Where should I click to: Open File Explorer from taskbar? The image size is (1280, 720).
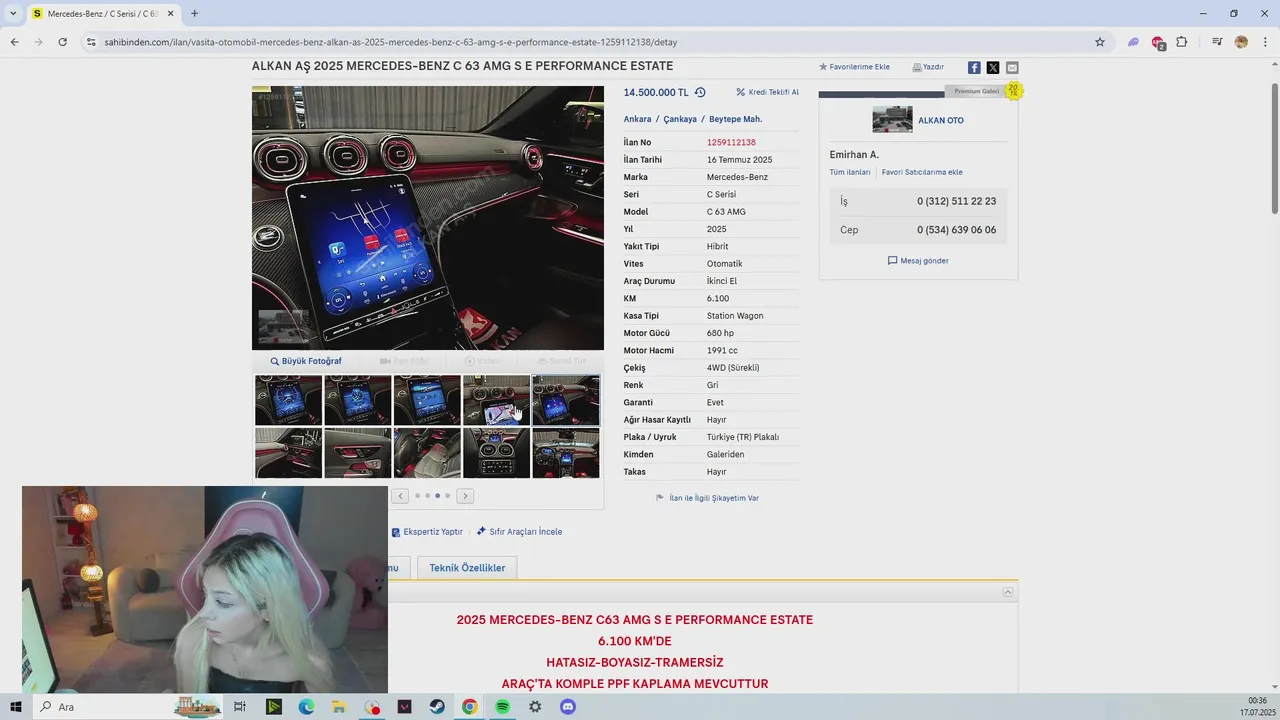click(339, 707)
